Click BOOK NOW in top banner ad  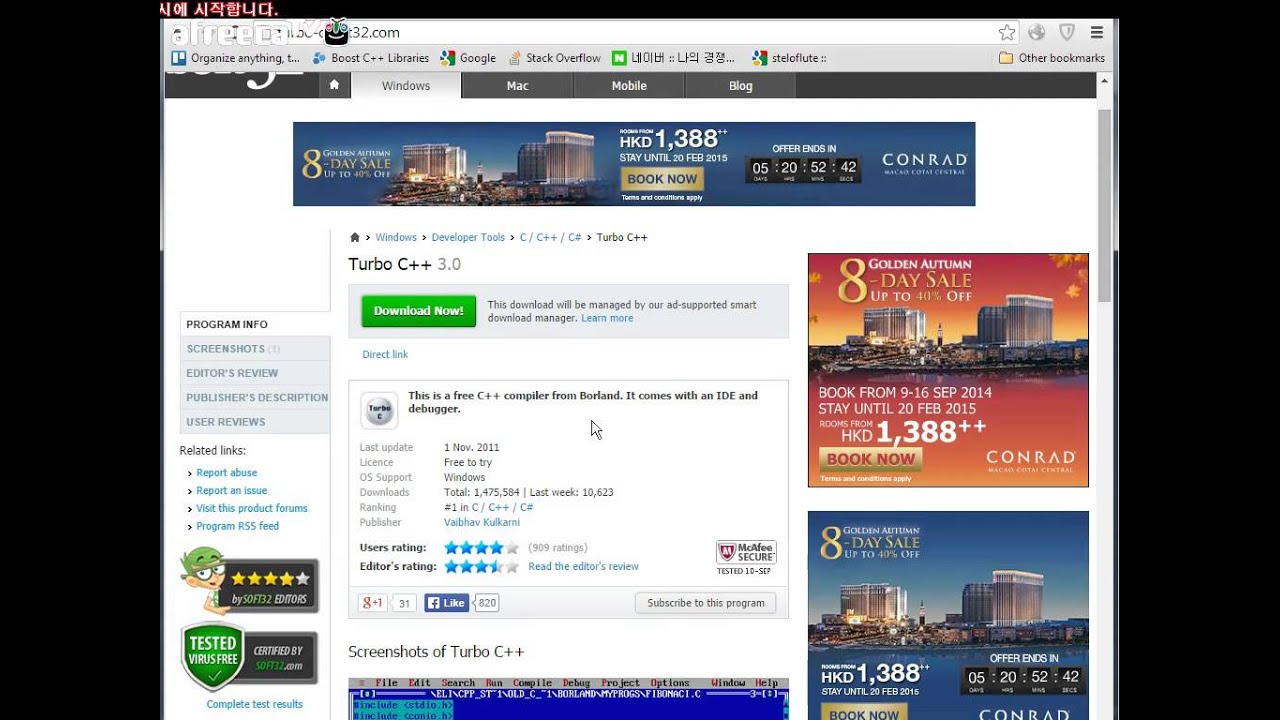click(x=662, y=179)
